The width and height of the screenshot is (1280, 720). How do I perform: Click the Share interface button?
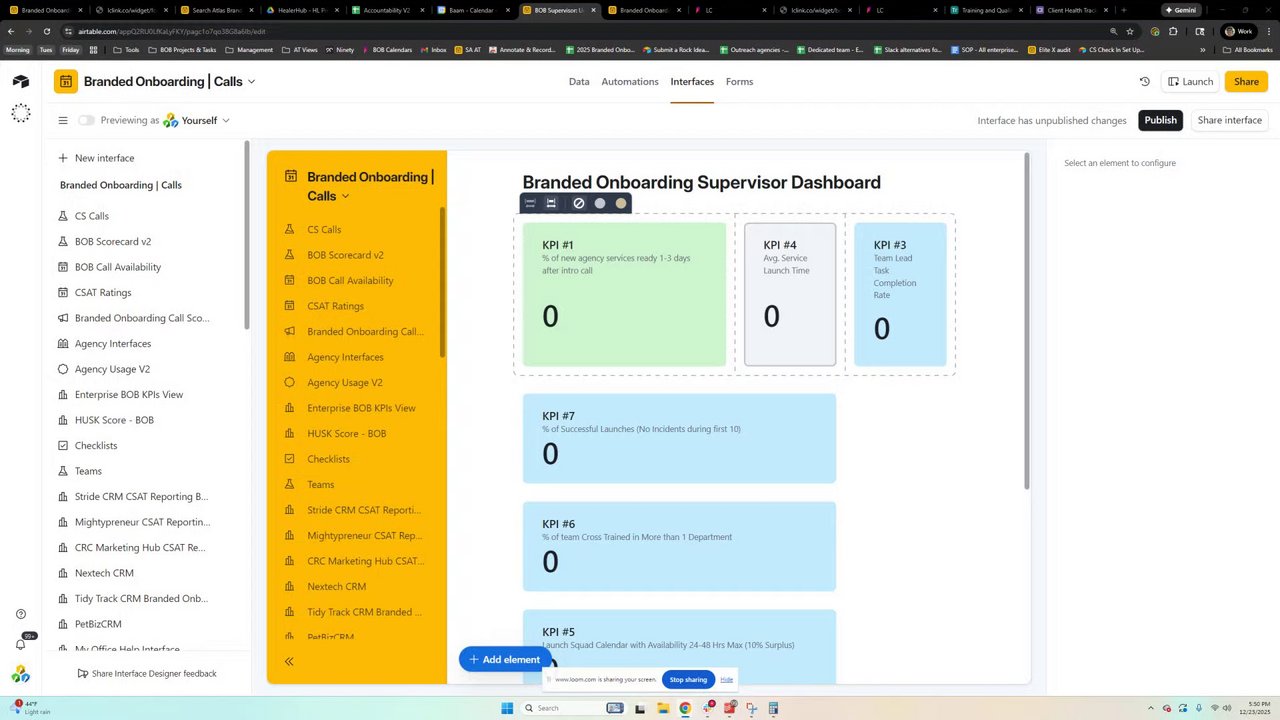tap(1230, 120)
